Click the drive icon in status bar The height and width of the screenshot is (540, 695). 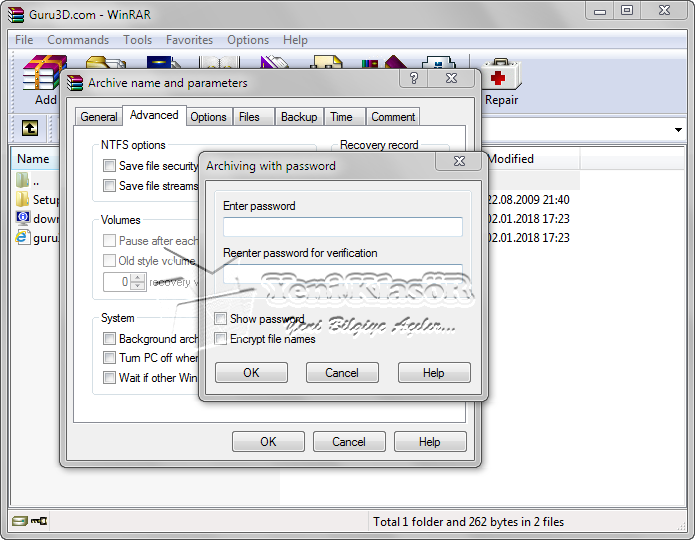coord(20,521)
